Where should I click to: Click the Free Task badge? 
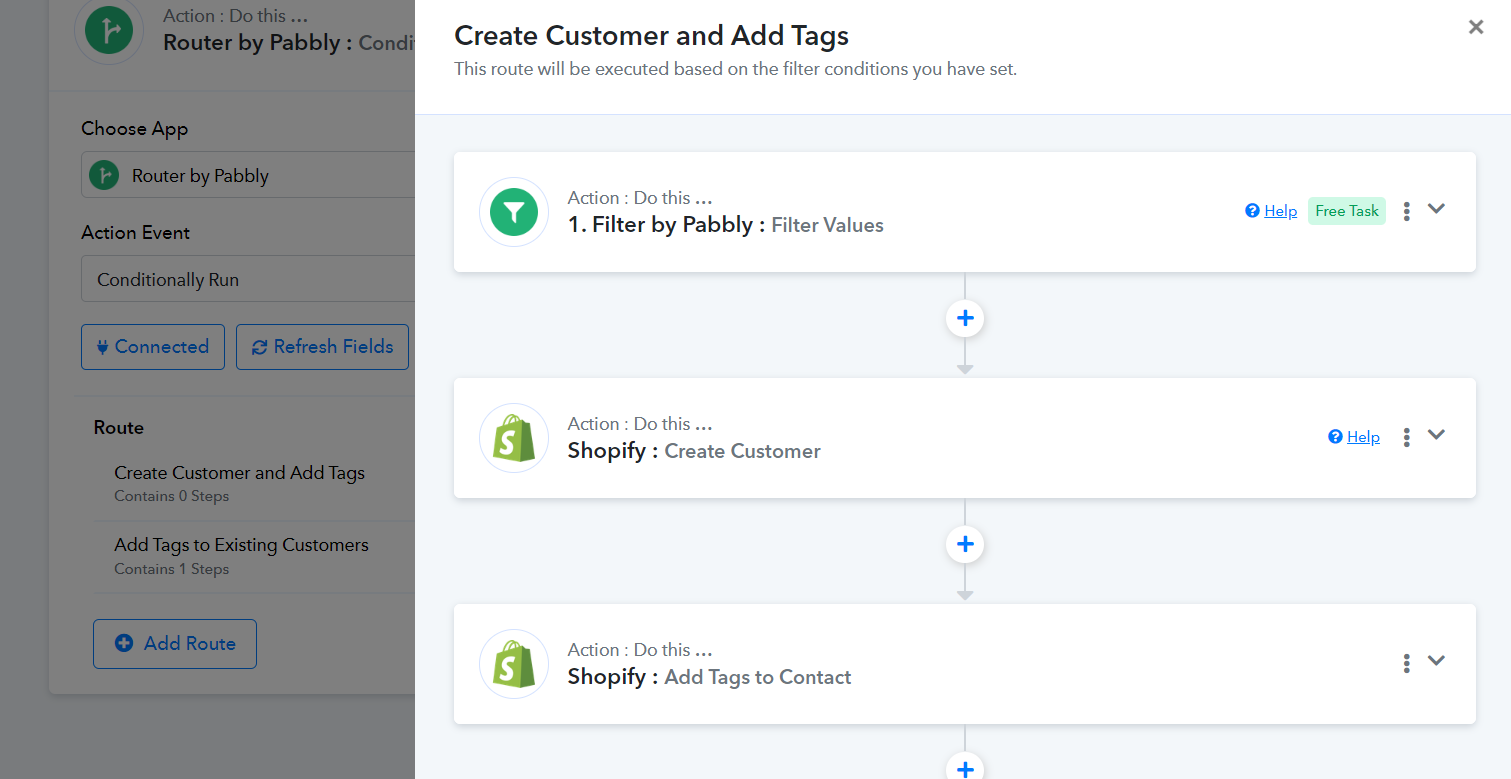click(1347, 211)
